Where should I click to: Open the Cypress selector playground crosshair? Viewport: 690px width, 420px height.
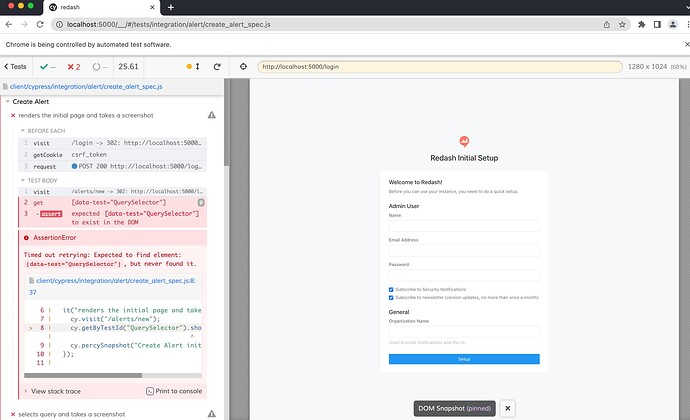coord(243,66)
